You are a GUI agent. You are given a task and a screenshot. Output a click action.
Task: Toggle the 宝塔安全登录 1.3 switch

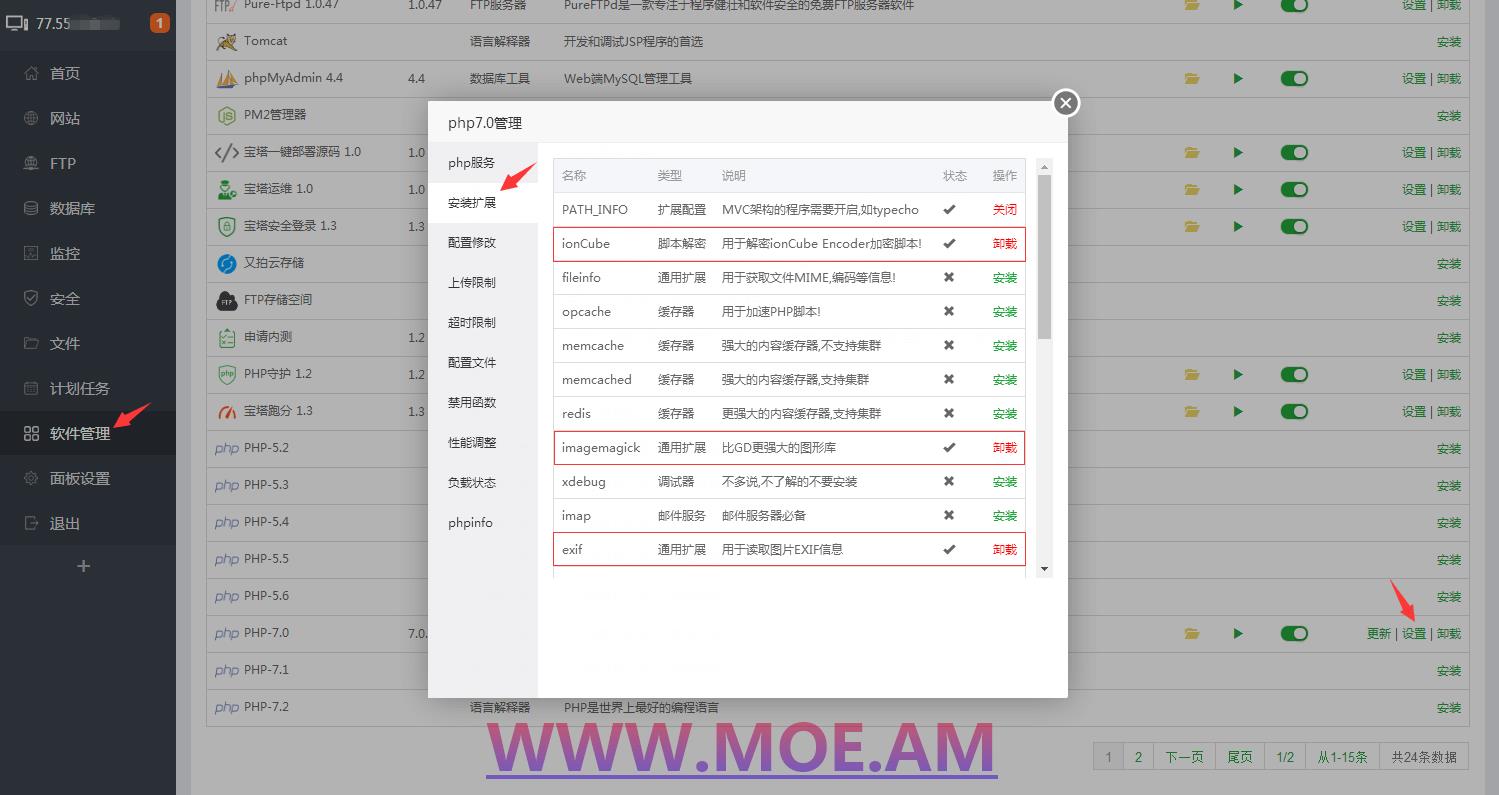click(1294, 226)
